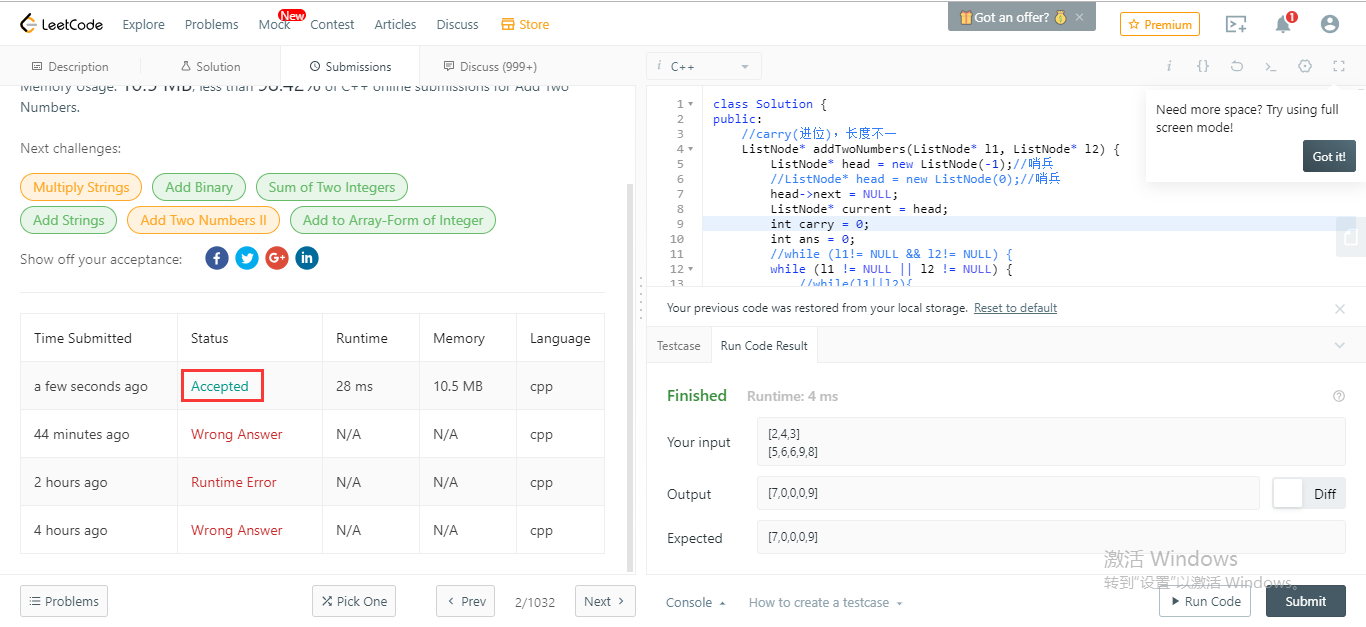Screen dimensions: 1366x627
Task: Click the code format braces icon
Action: [x=1203, y=66]
